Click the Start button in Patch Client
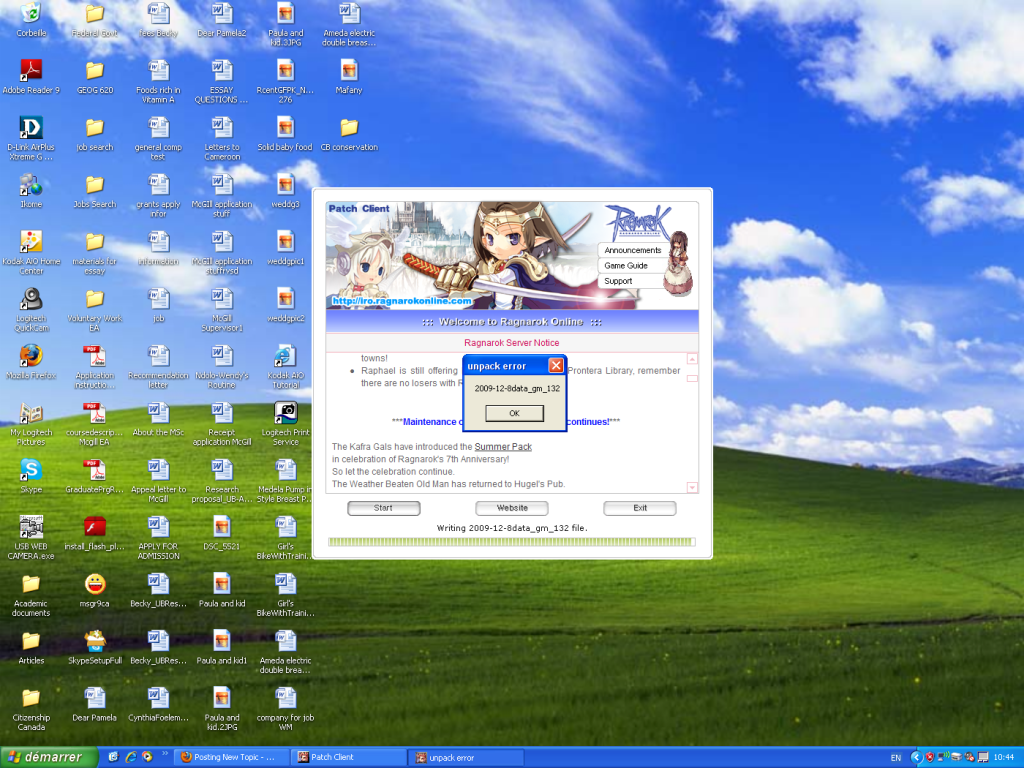The height and width of the screenshot is (768, 1024). (x=383, y=508)
